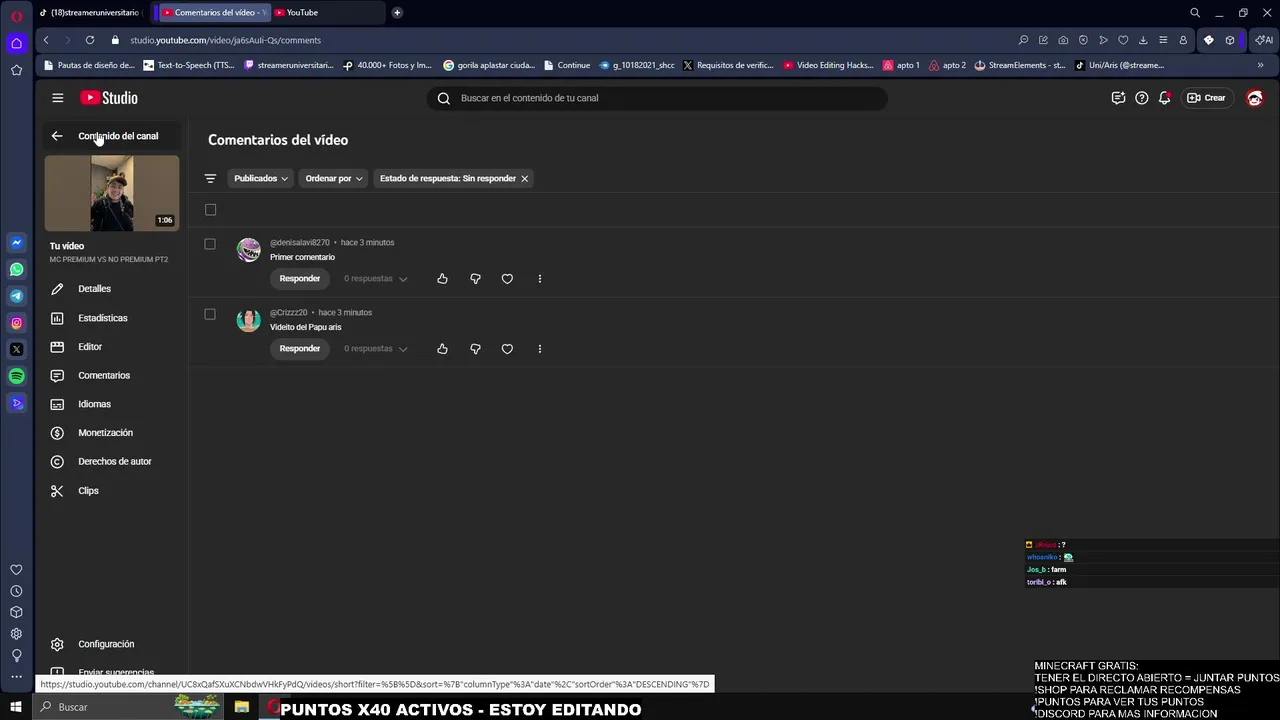Reply to @denisalavi8270 with Responder
1280x720 pixels.
point(300,279)
